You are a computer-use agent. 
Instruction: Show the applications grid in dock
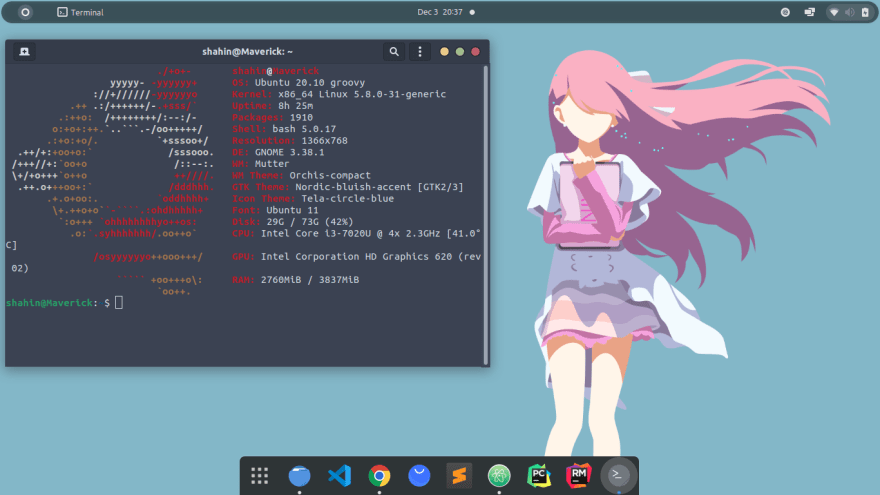[x=259, y=476]
